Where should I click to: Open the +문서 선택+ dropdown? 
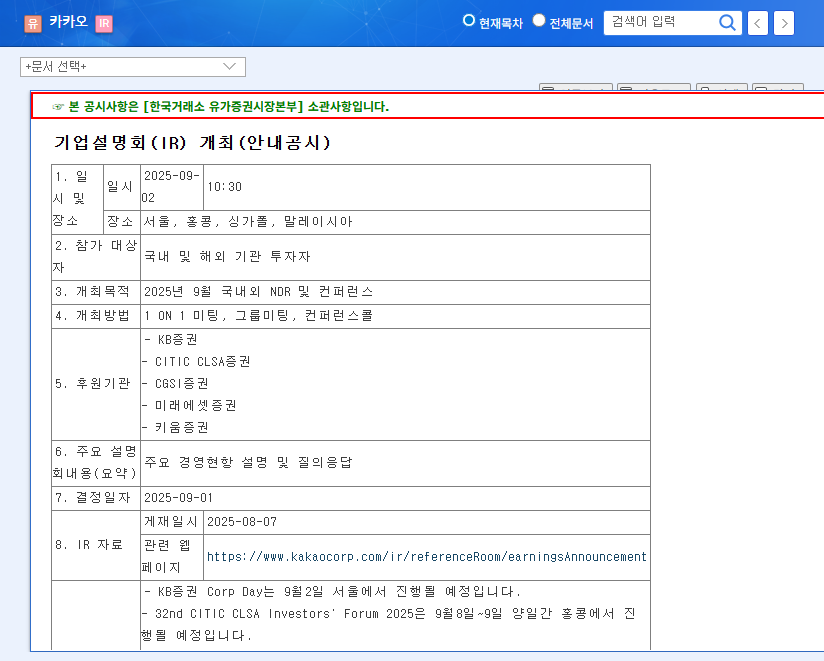coord(133,67)
